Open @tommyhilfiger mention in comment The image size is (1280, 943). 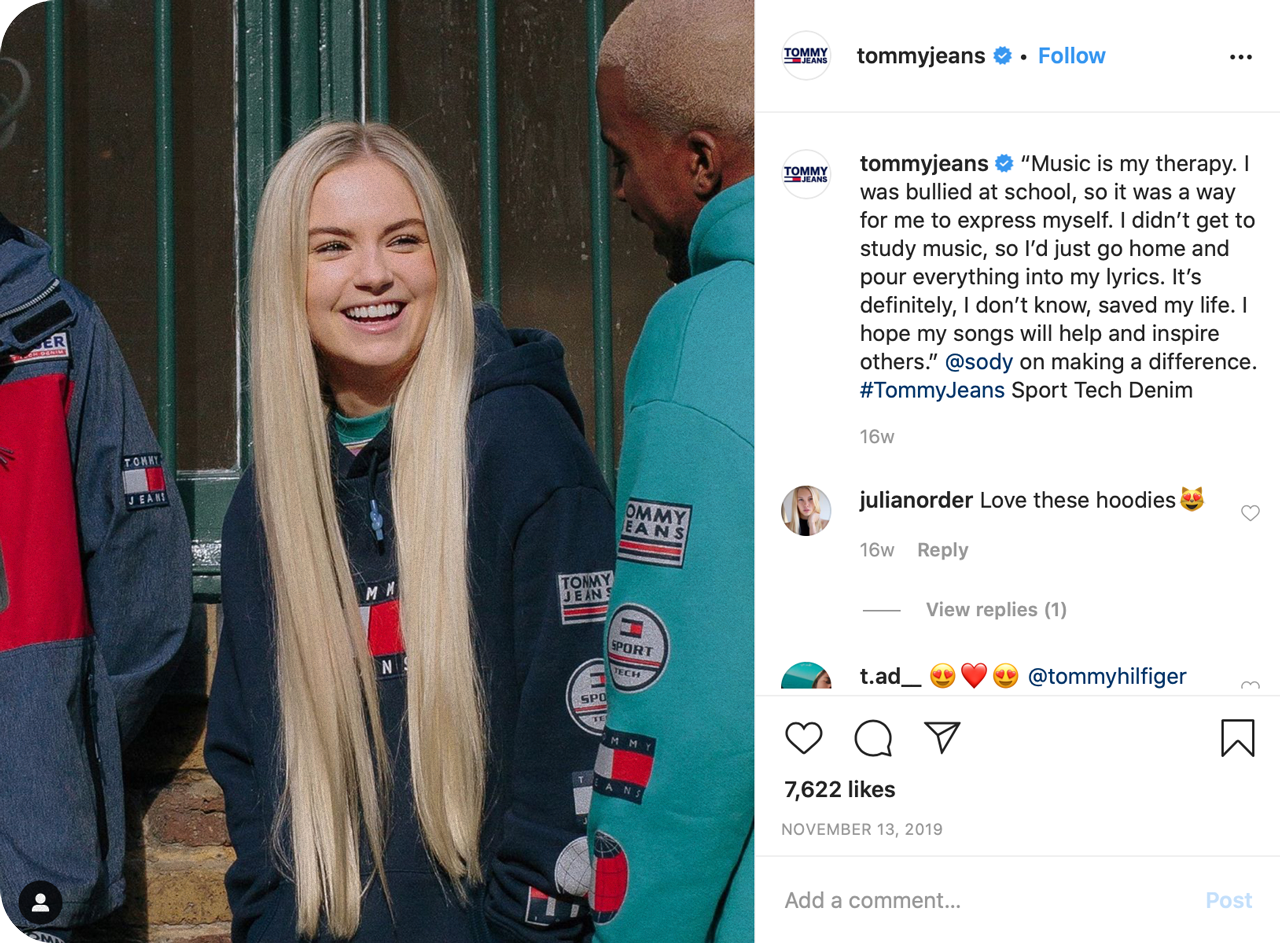[x=1107, y=677]
